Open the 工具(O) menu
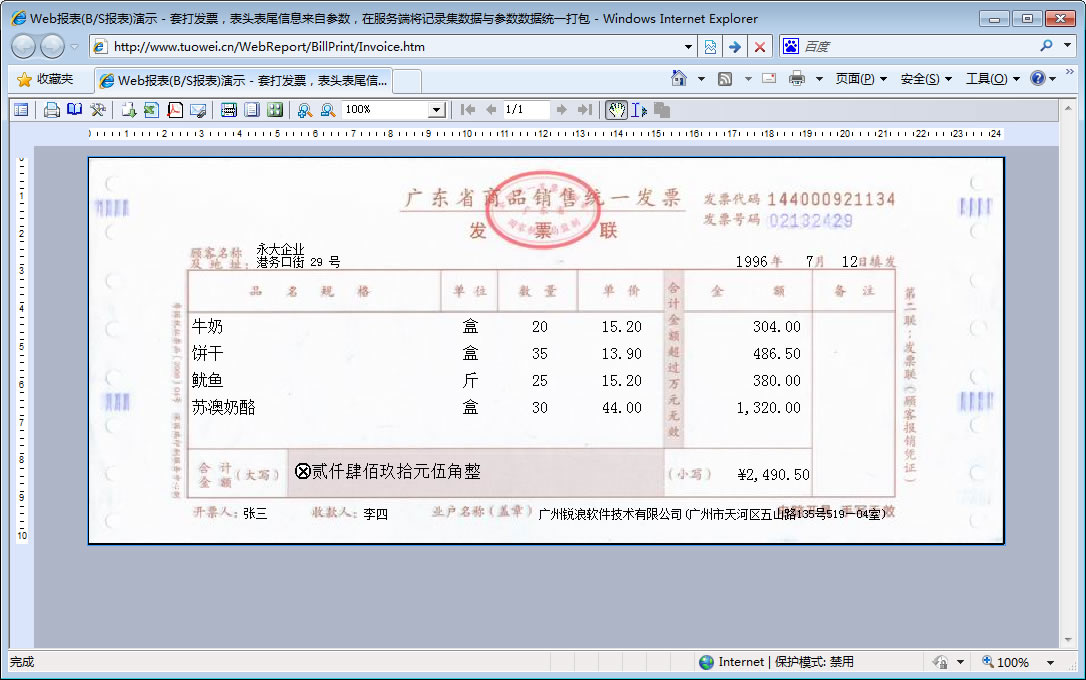Screen dimensions: 1086x680 coord(992,79)
